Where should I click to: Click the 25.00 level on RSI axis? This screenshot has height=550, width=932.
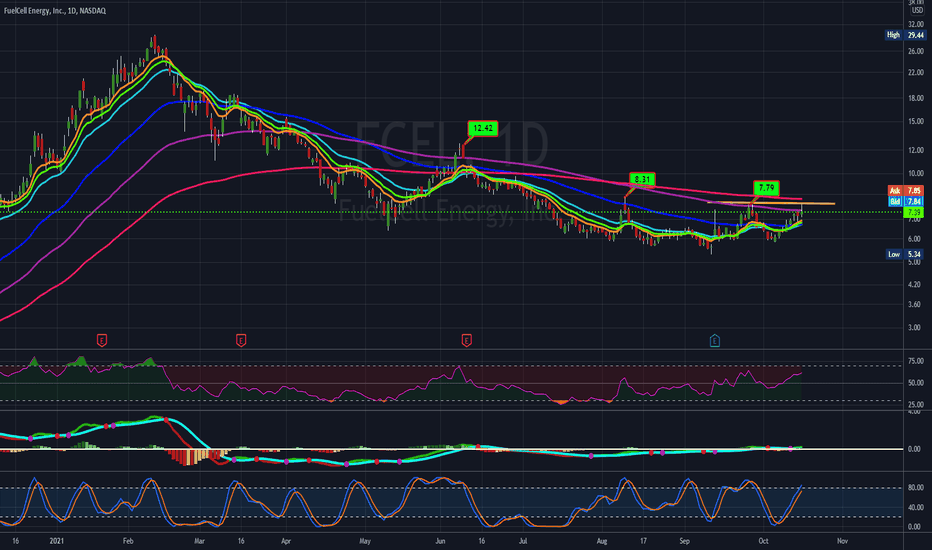point(915,405)
